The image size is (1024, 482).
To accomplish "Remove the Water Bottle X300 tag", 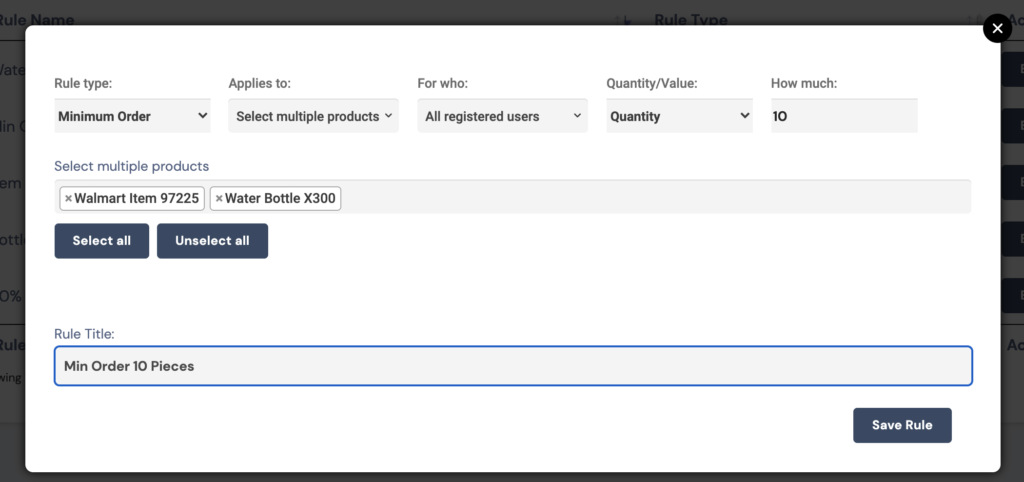I will tap(219, 199).
